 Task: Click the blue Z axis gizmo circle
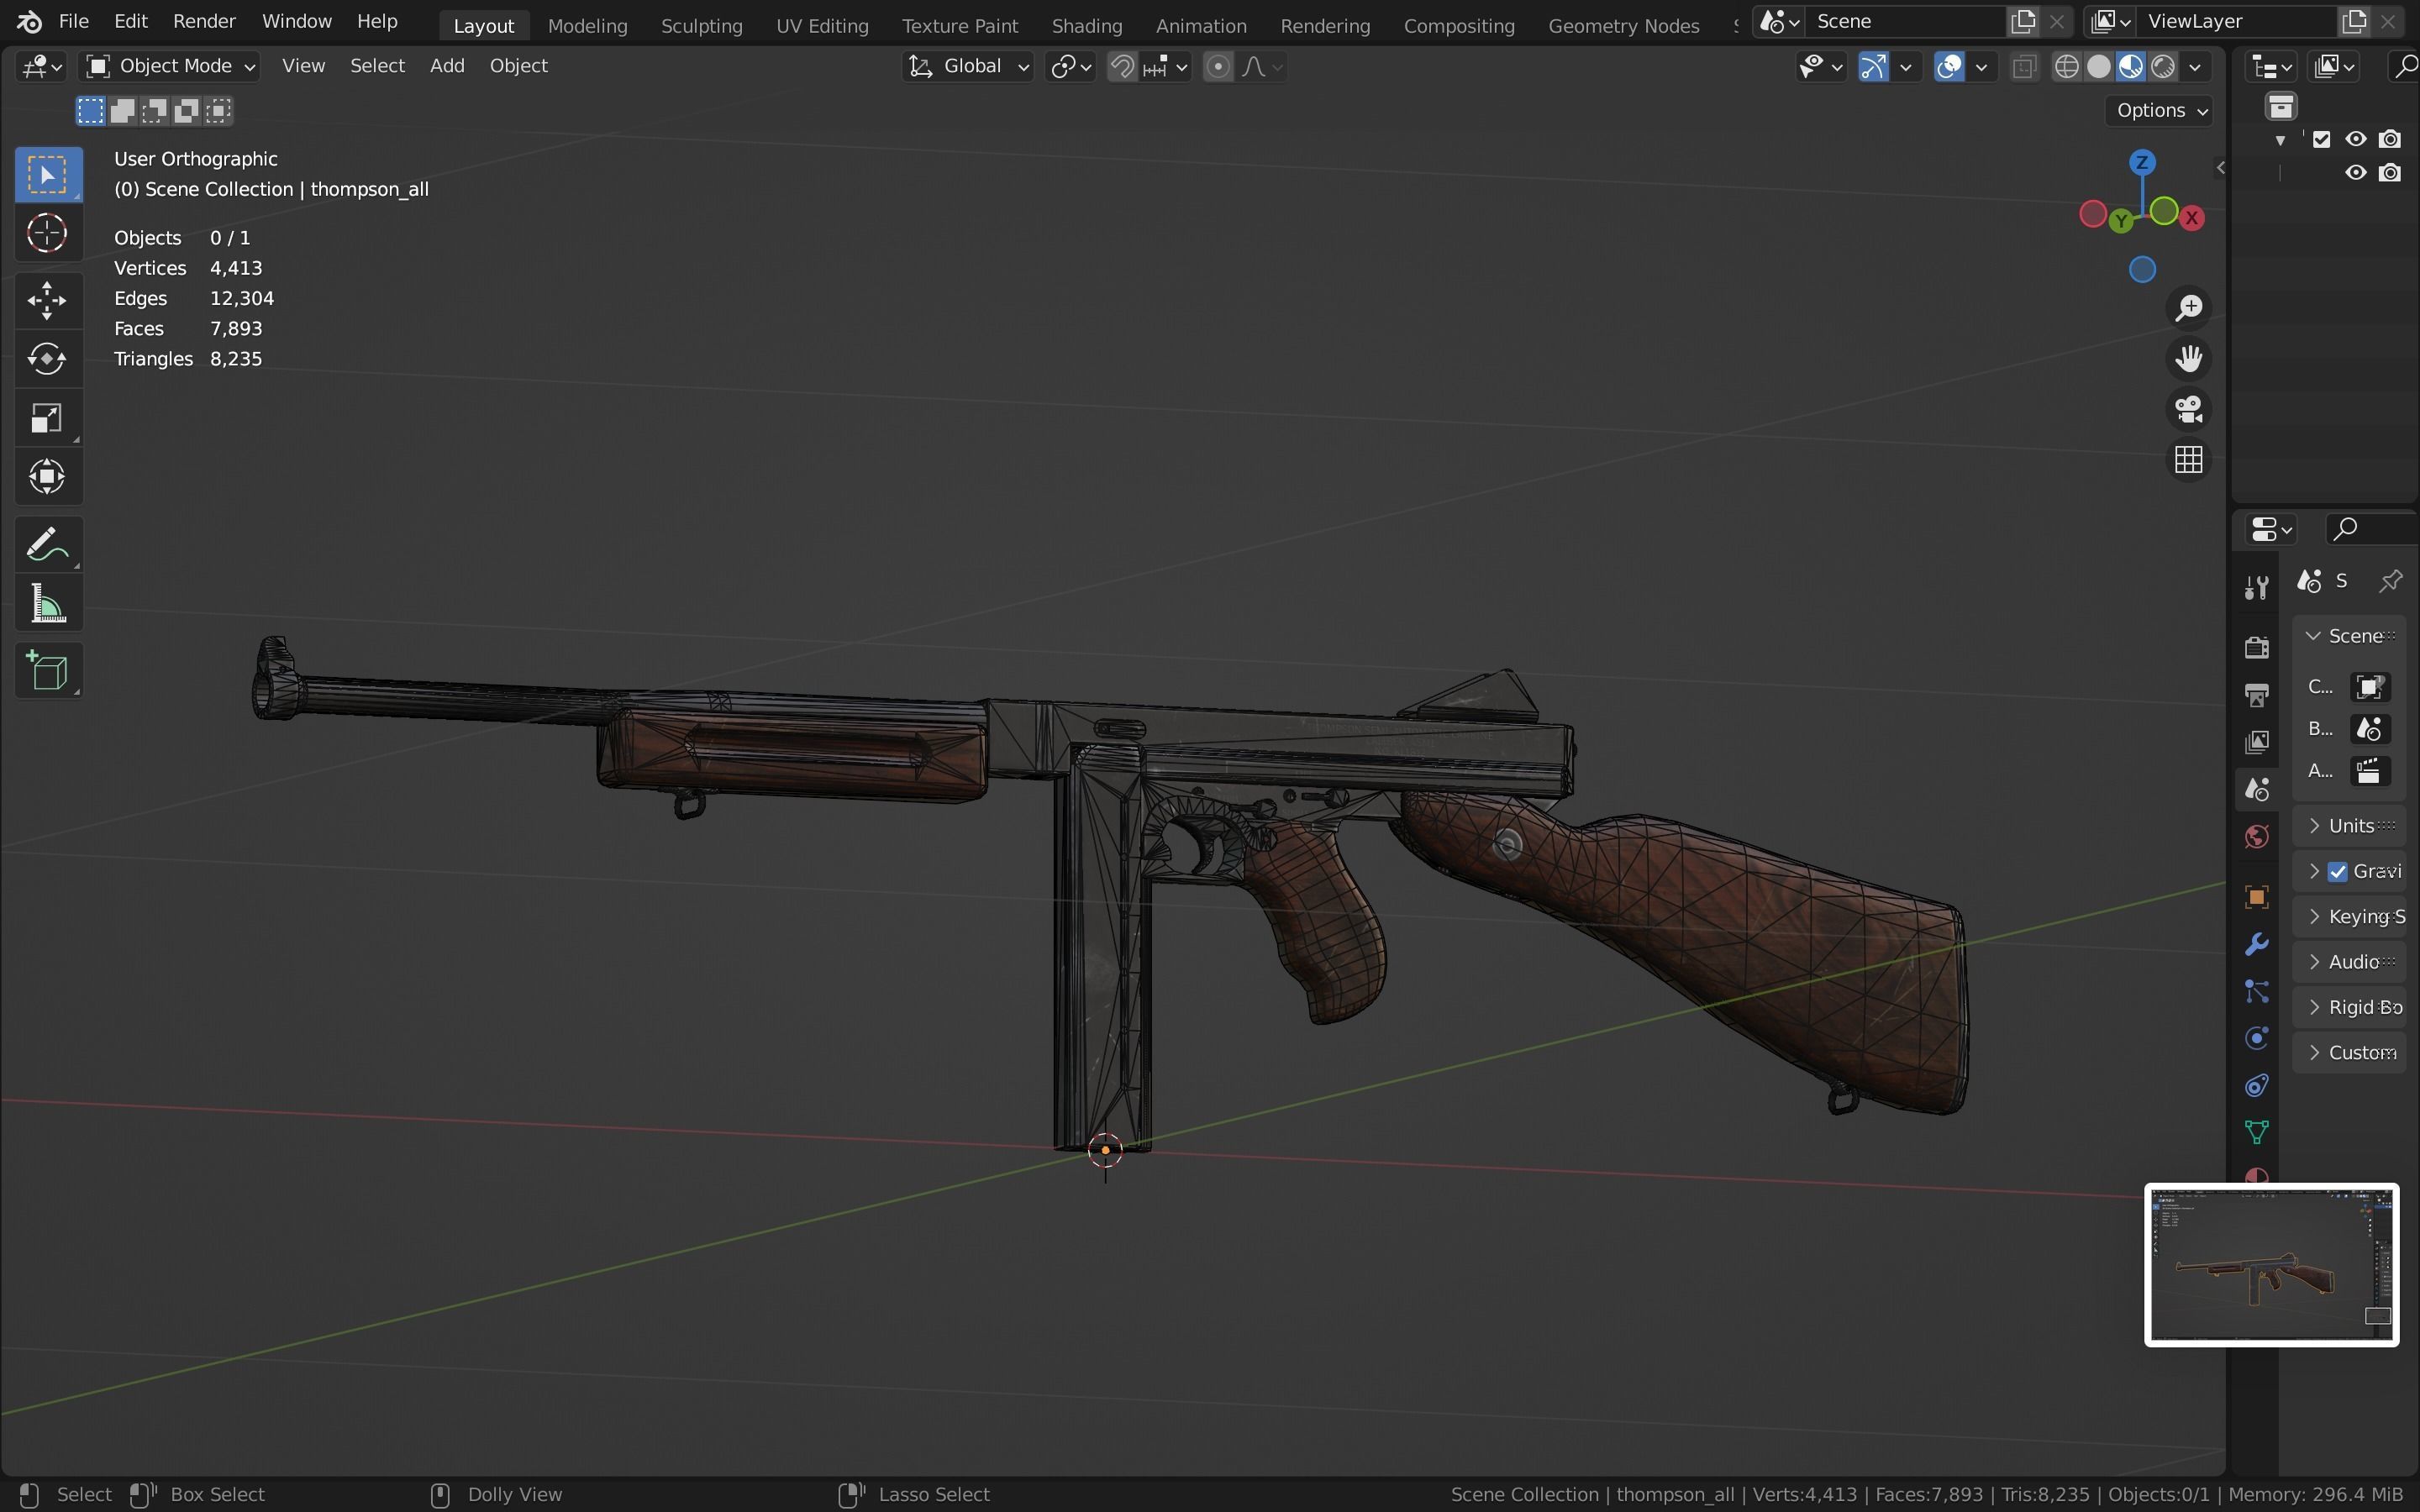pos(2141,162)
